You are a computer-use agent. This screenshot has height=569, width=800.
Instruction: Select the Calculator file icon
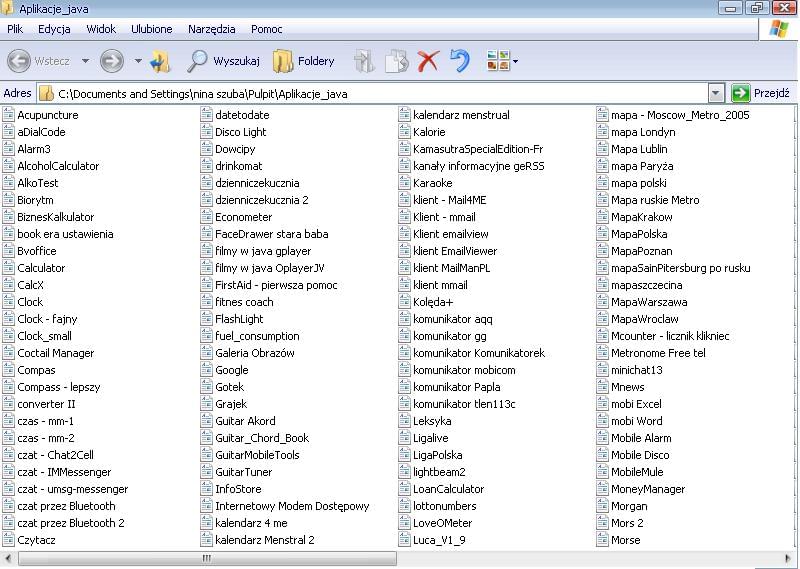[x=8, y=267]
